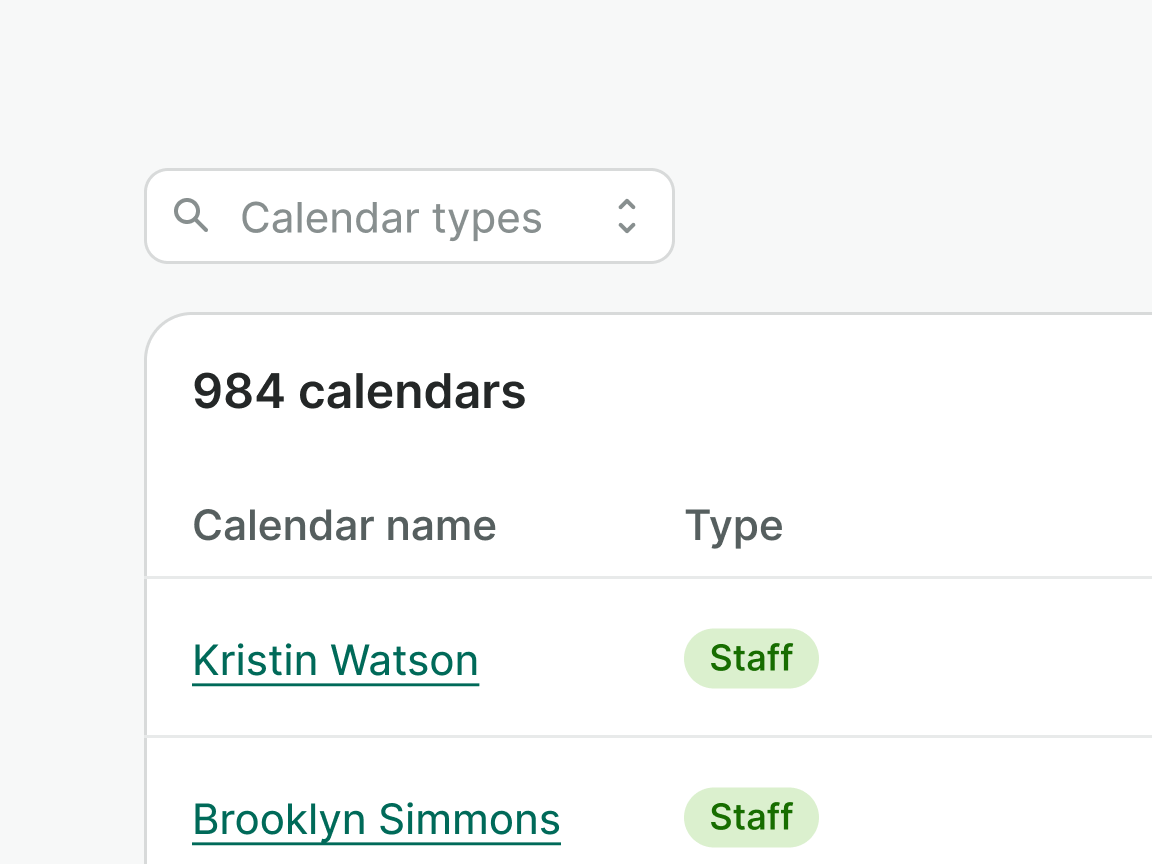Viewport: 1152px width, 864px height.
Task: Open Kristin Watson's calendar link
Action: [x=335, y=661]
